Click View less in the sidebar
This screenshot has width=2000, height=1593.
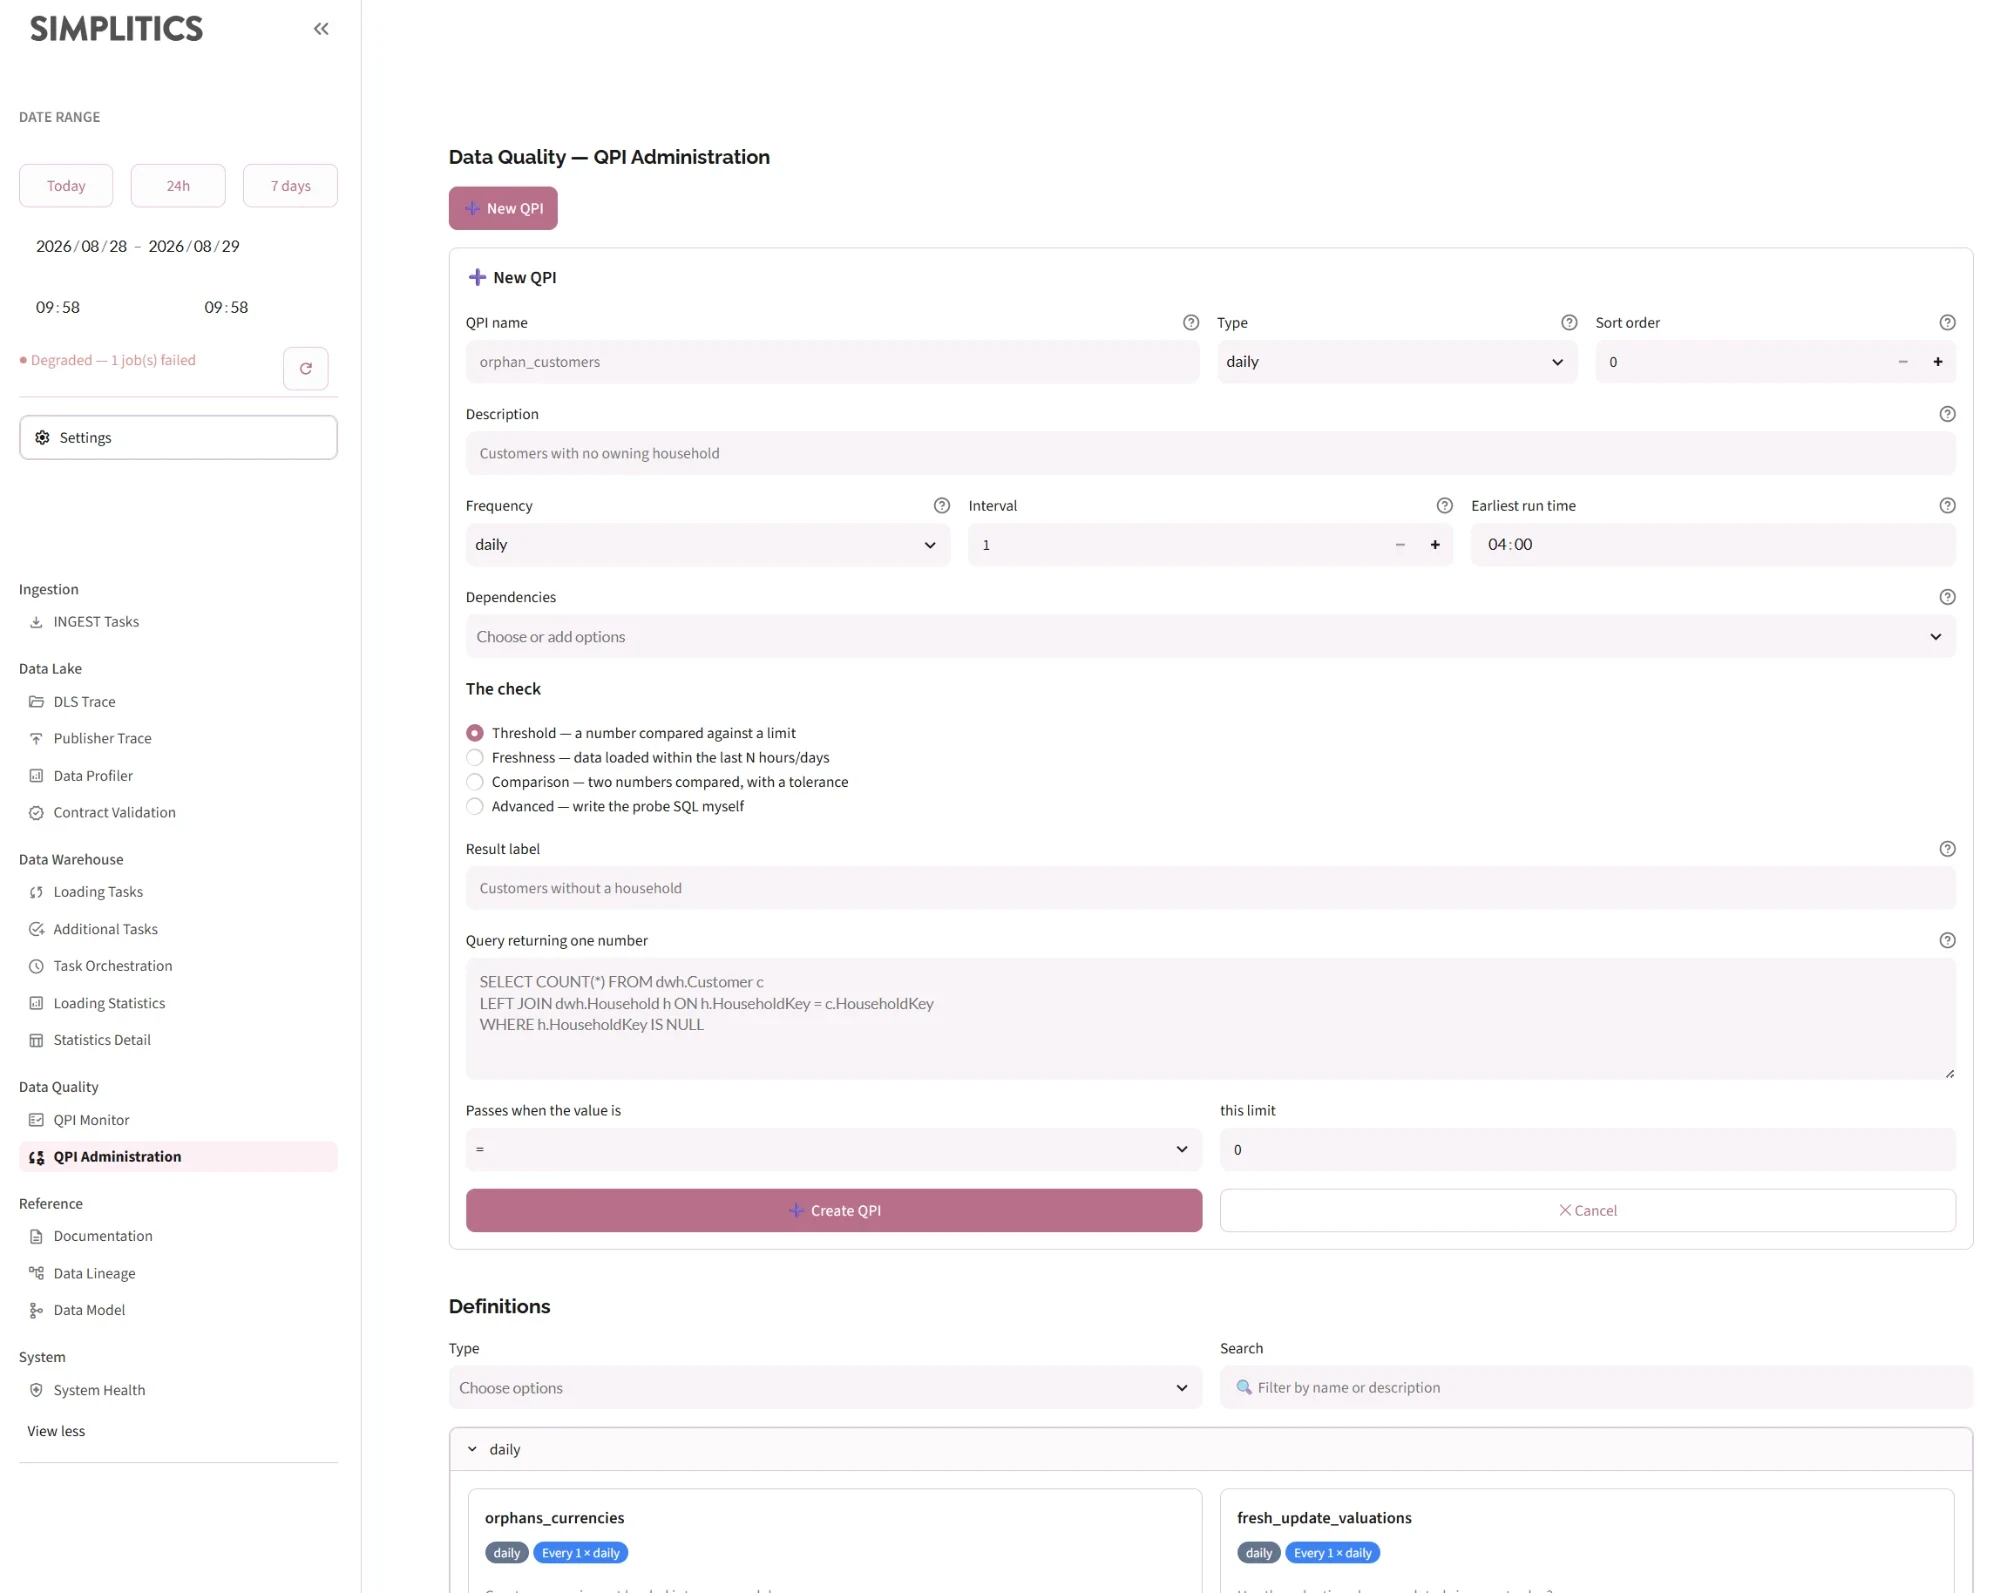click(56, 1431)
